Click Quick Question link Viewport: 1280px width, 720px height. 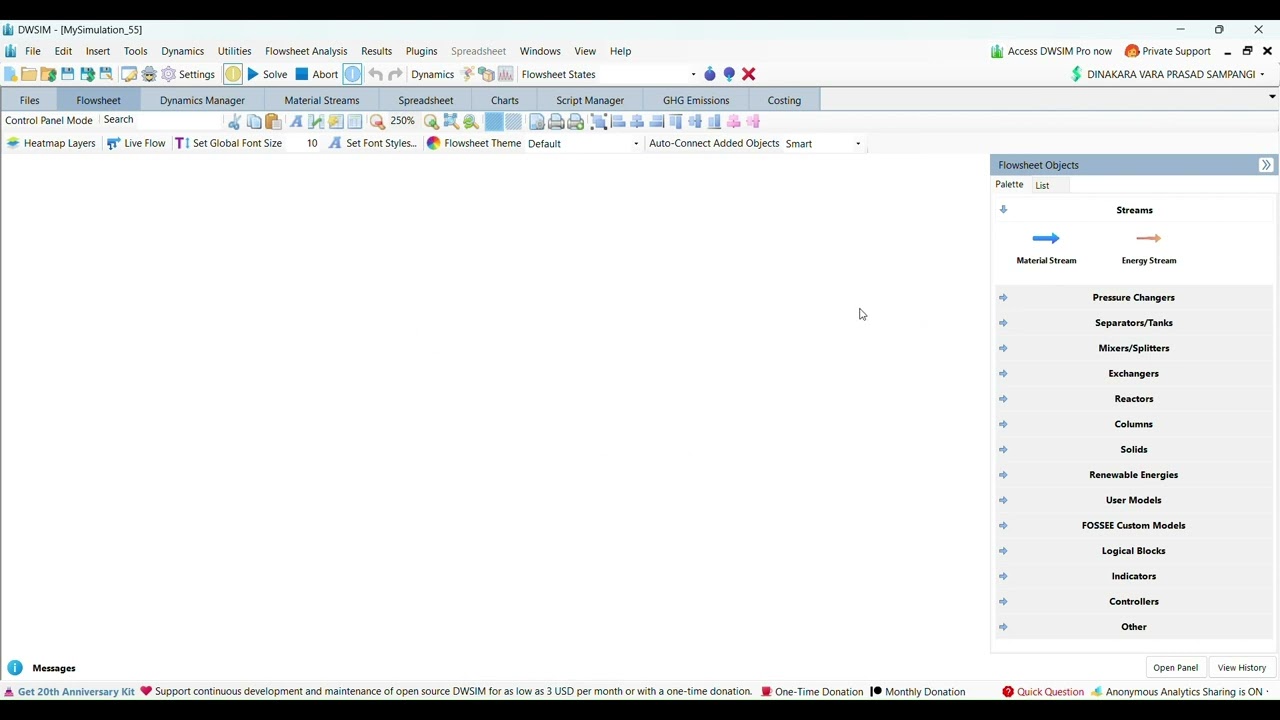pyautogui.click(x=1043, y=692)
